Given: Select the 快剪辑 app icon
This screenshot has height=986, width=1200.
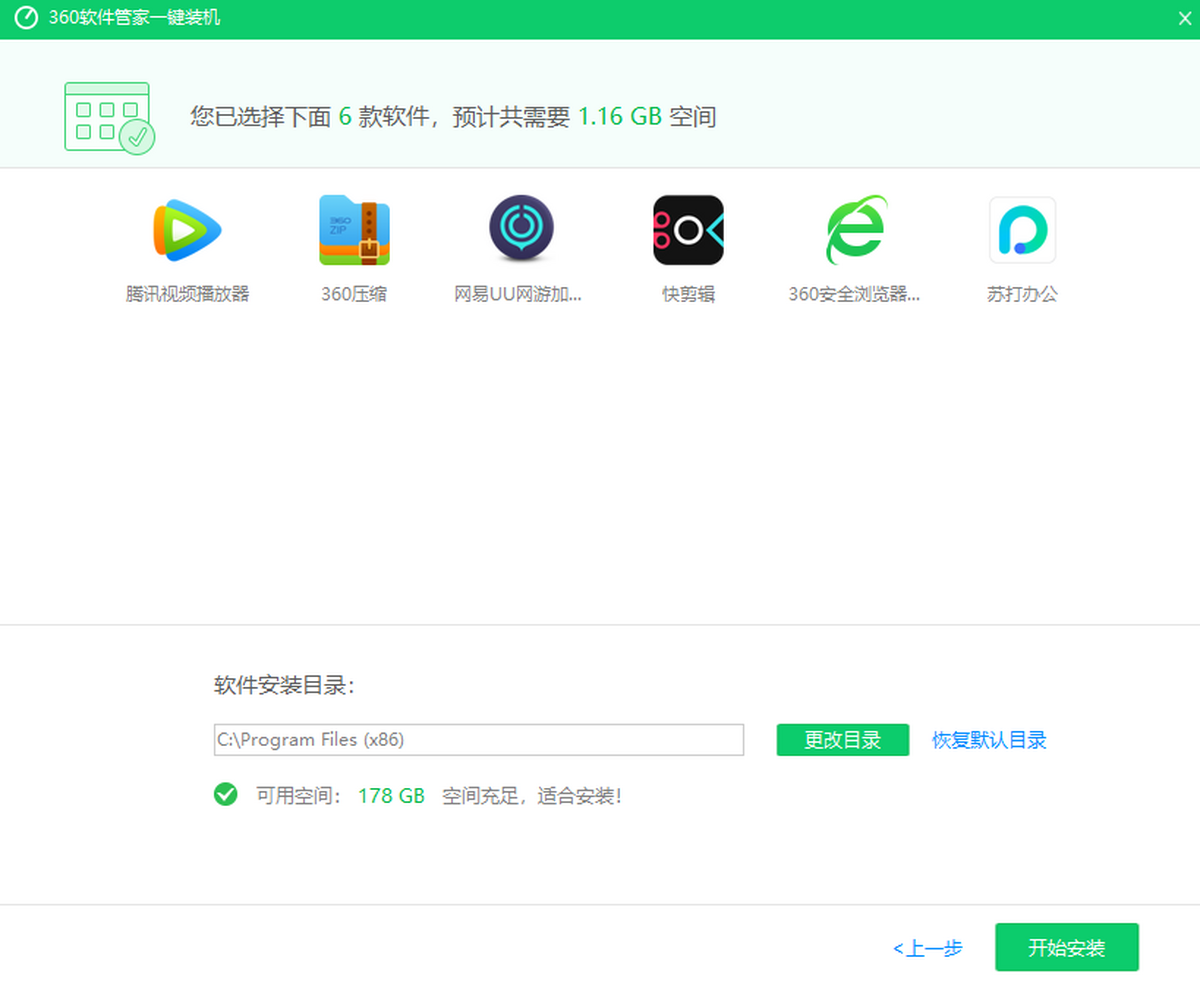Looking at the screenshot, I should (688, 230).
